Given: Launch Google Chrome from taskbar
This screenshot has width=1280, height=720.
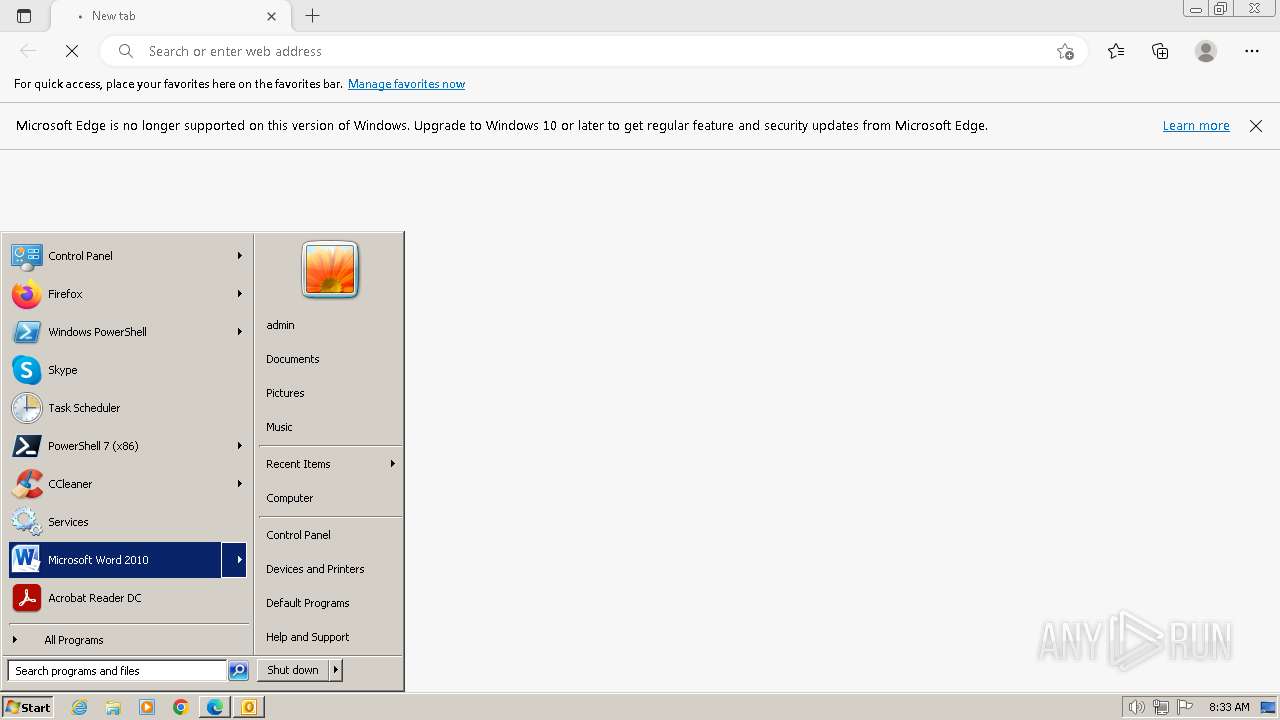Looking at the screenshot, I should tap(181, 707).
